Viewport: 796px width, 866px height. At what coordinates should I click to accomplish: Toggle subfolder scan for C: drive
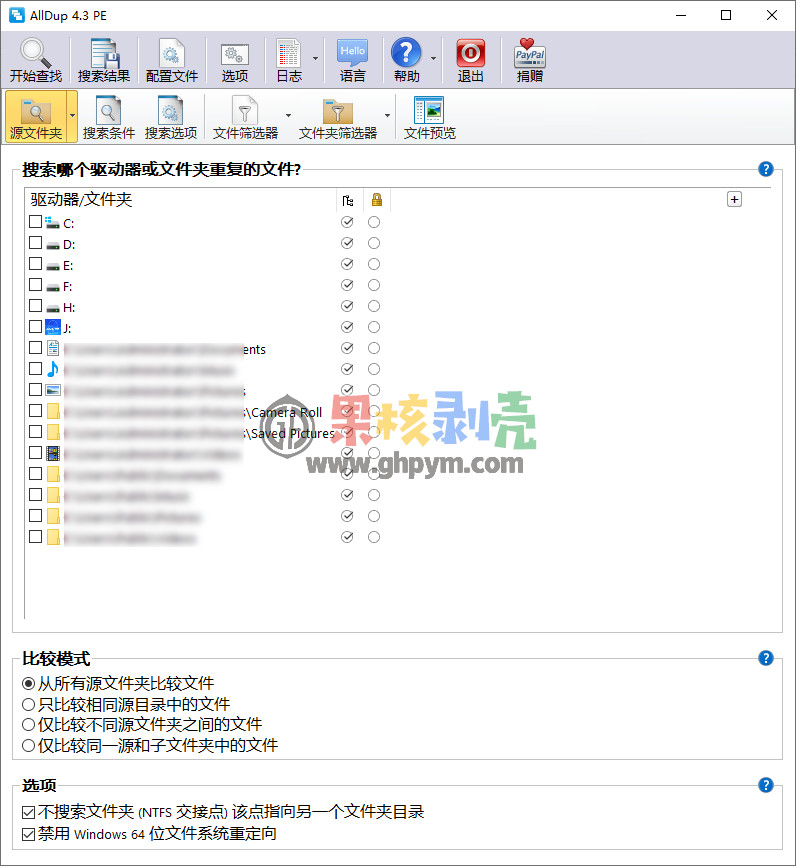pos(347,222)
